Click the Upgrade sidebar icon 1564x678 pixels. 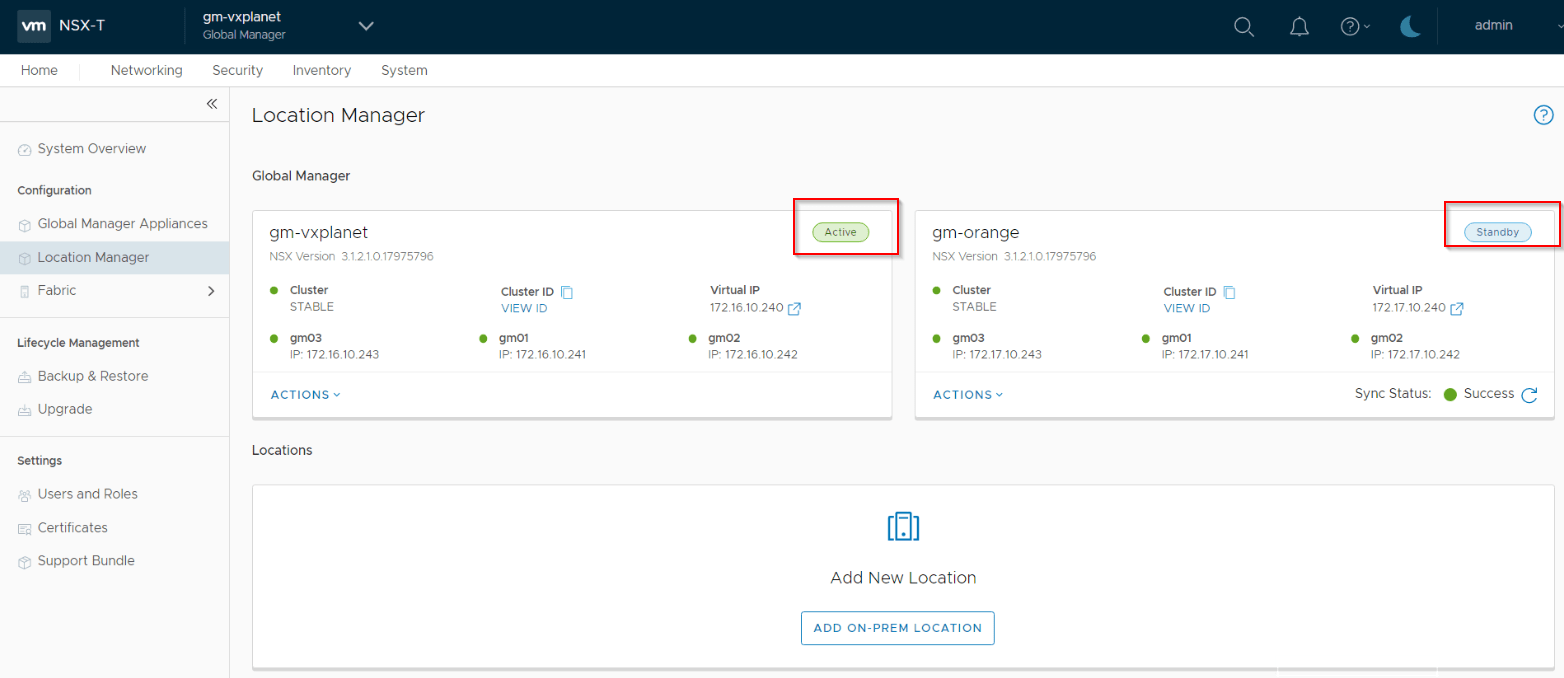(25, 410)
